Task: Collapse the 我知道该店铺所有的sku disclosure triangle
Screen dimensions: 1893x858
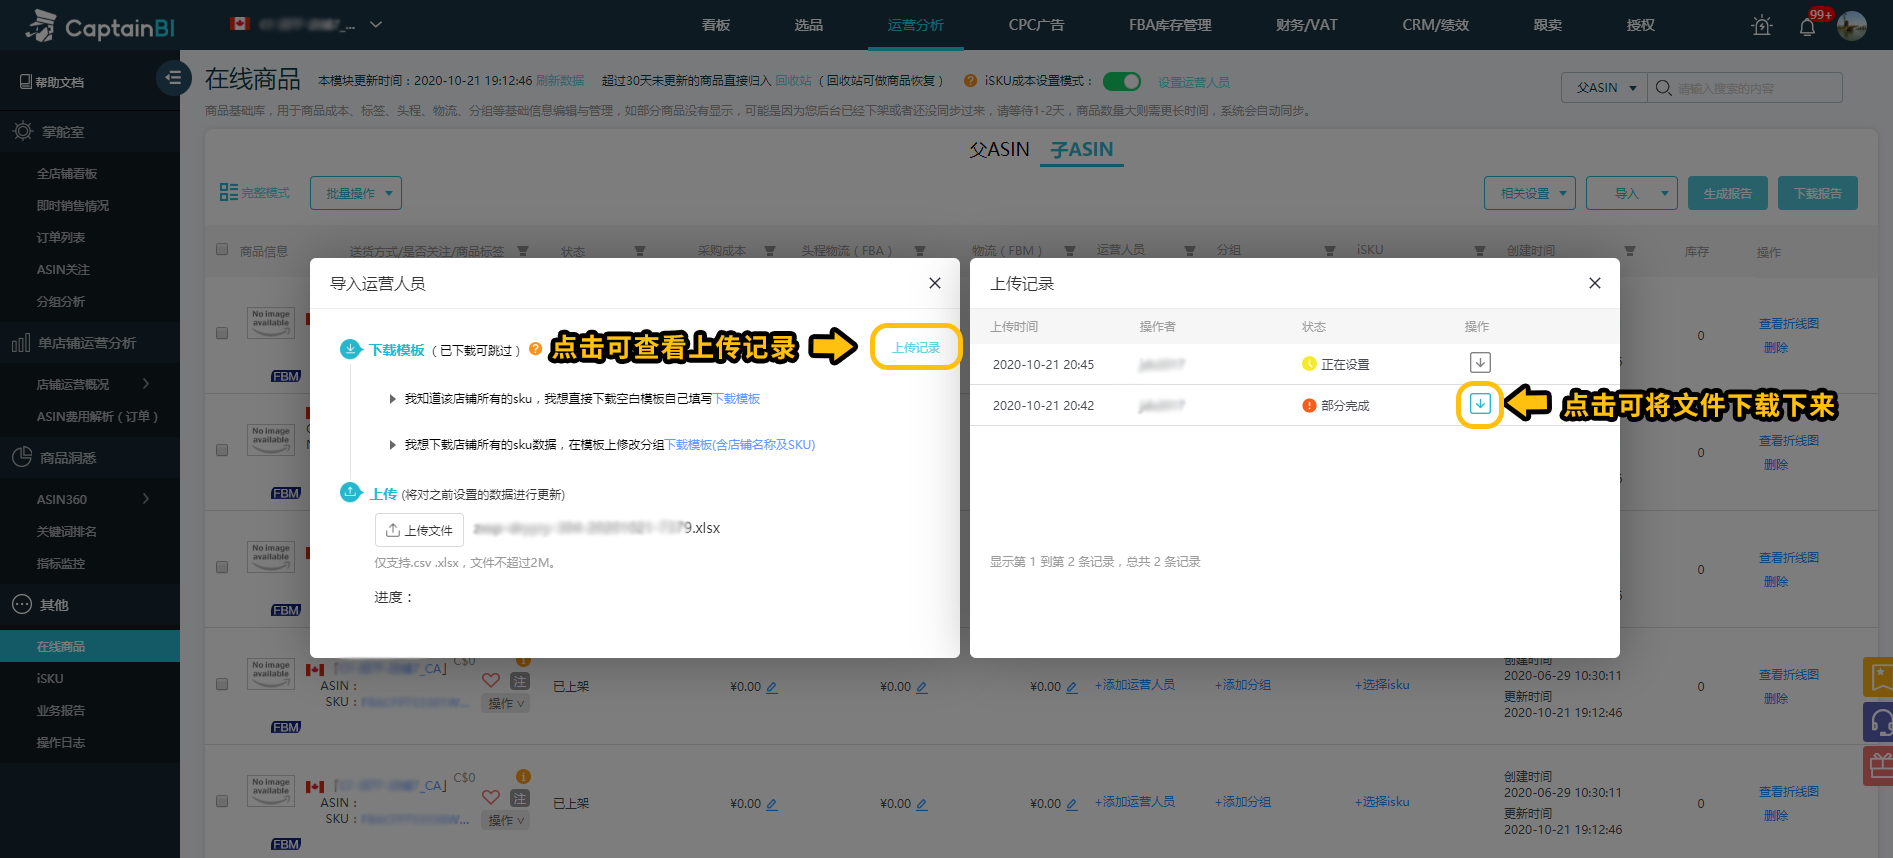Action: click(x=392, y=399)
